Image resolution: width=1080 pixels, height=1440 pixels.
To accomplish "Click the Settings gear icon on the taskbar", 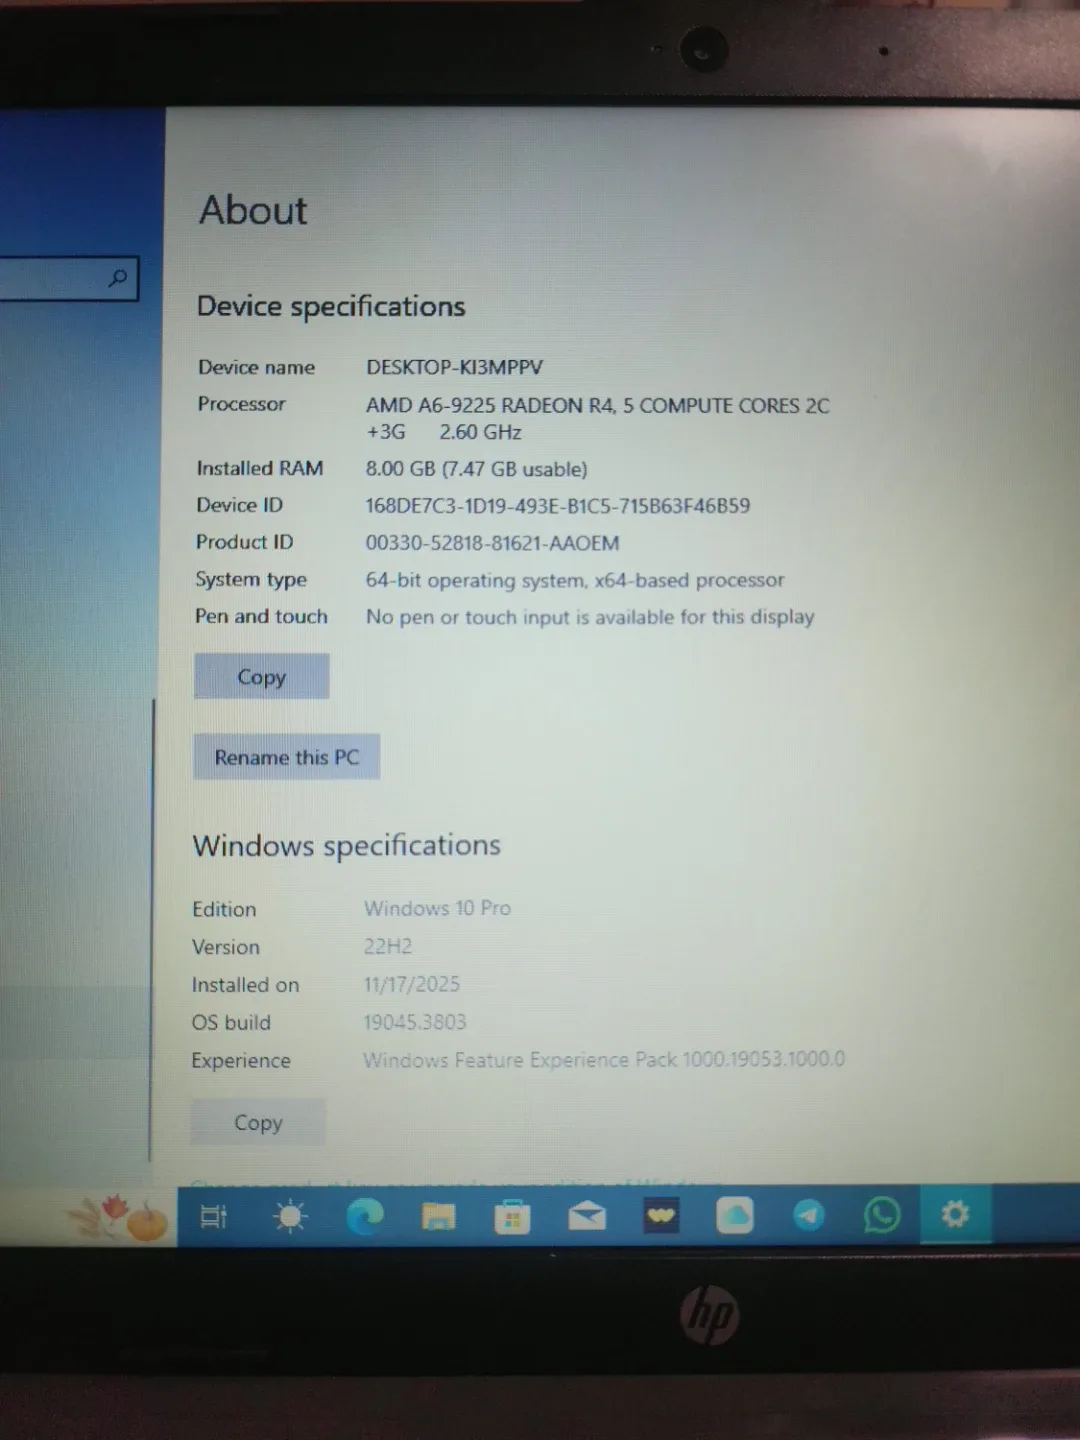I will (x=955, y=1213).
